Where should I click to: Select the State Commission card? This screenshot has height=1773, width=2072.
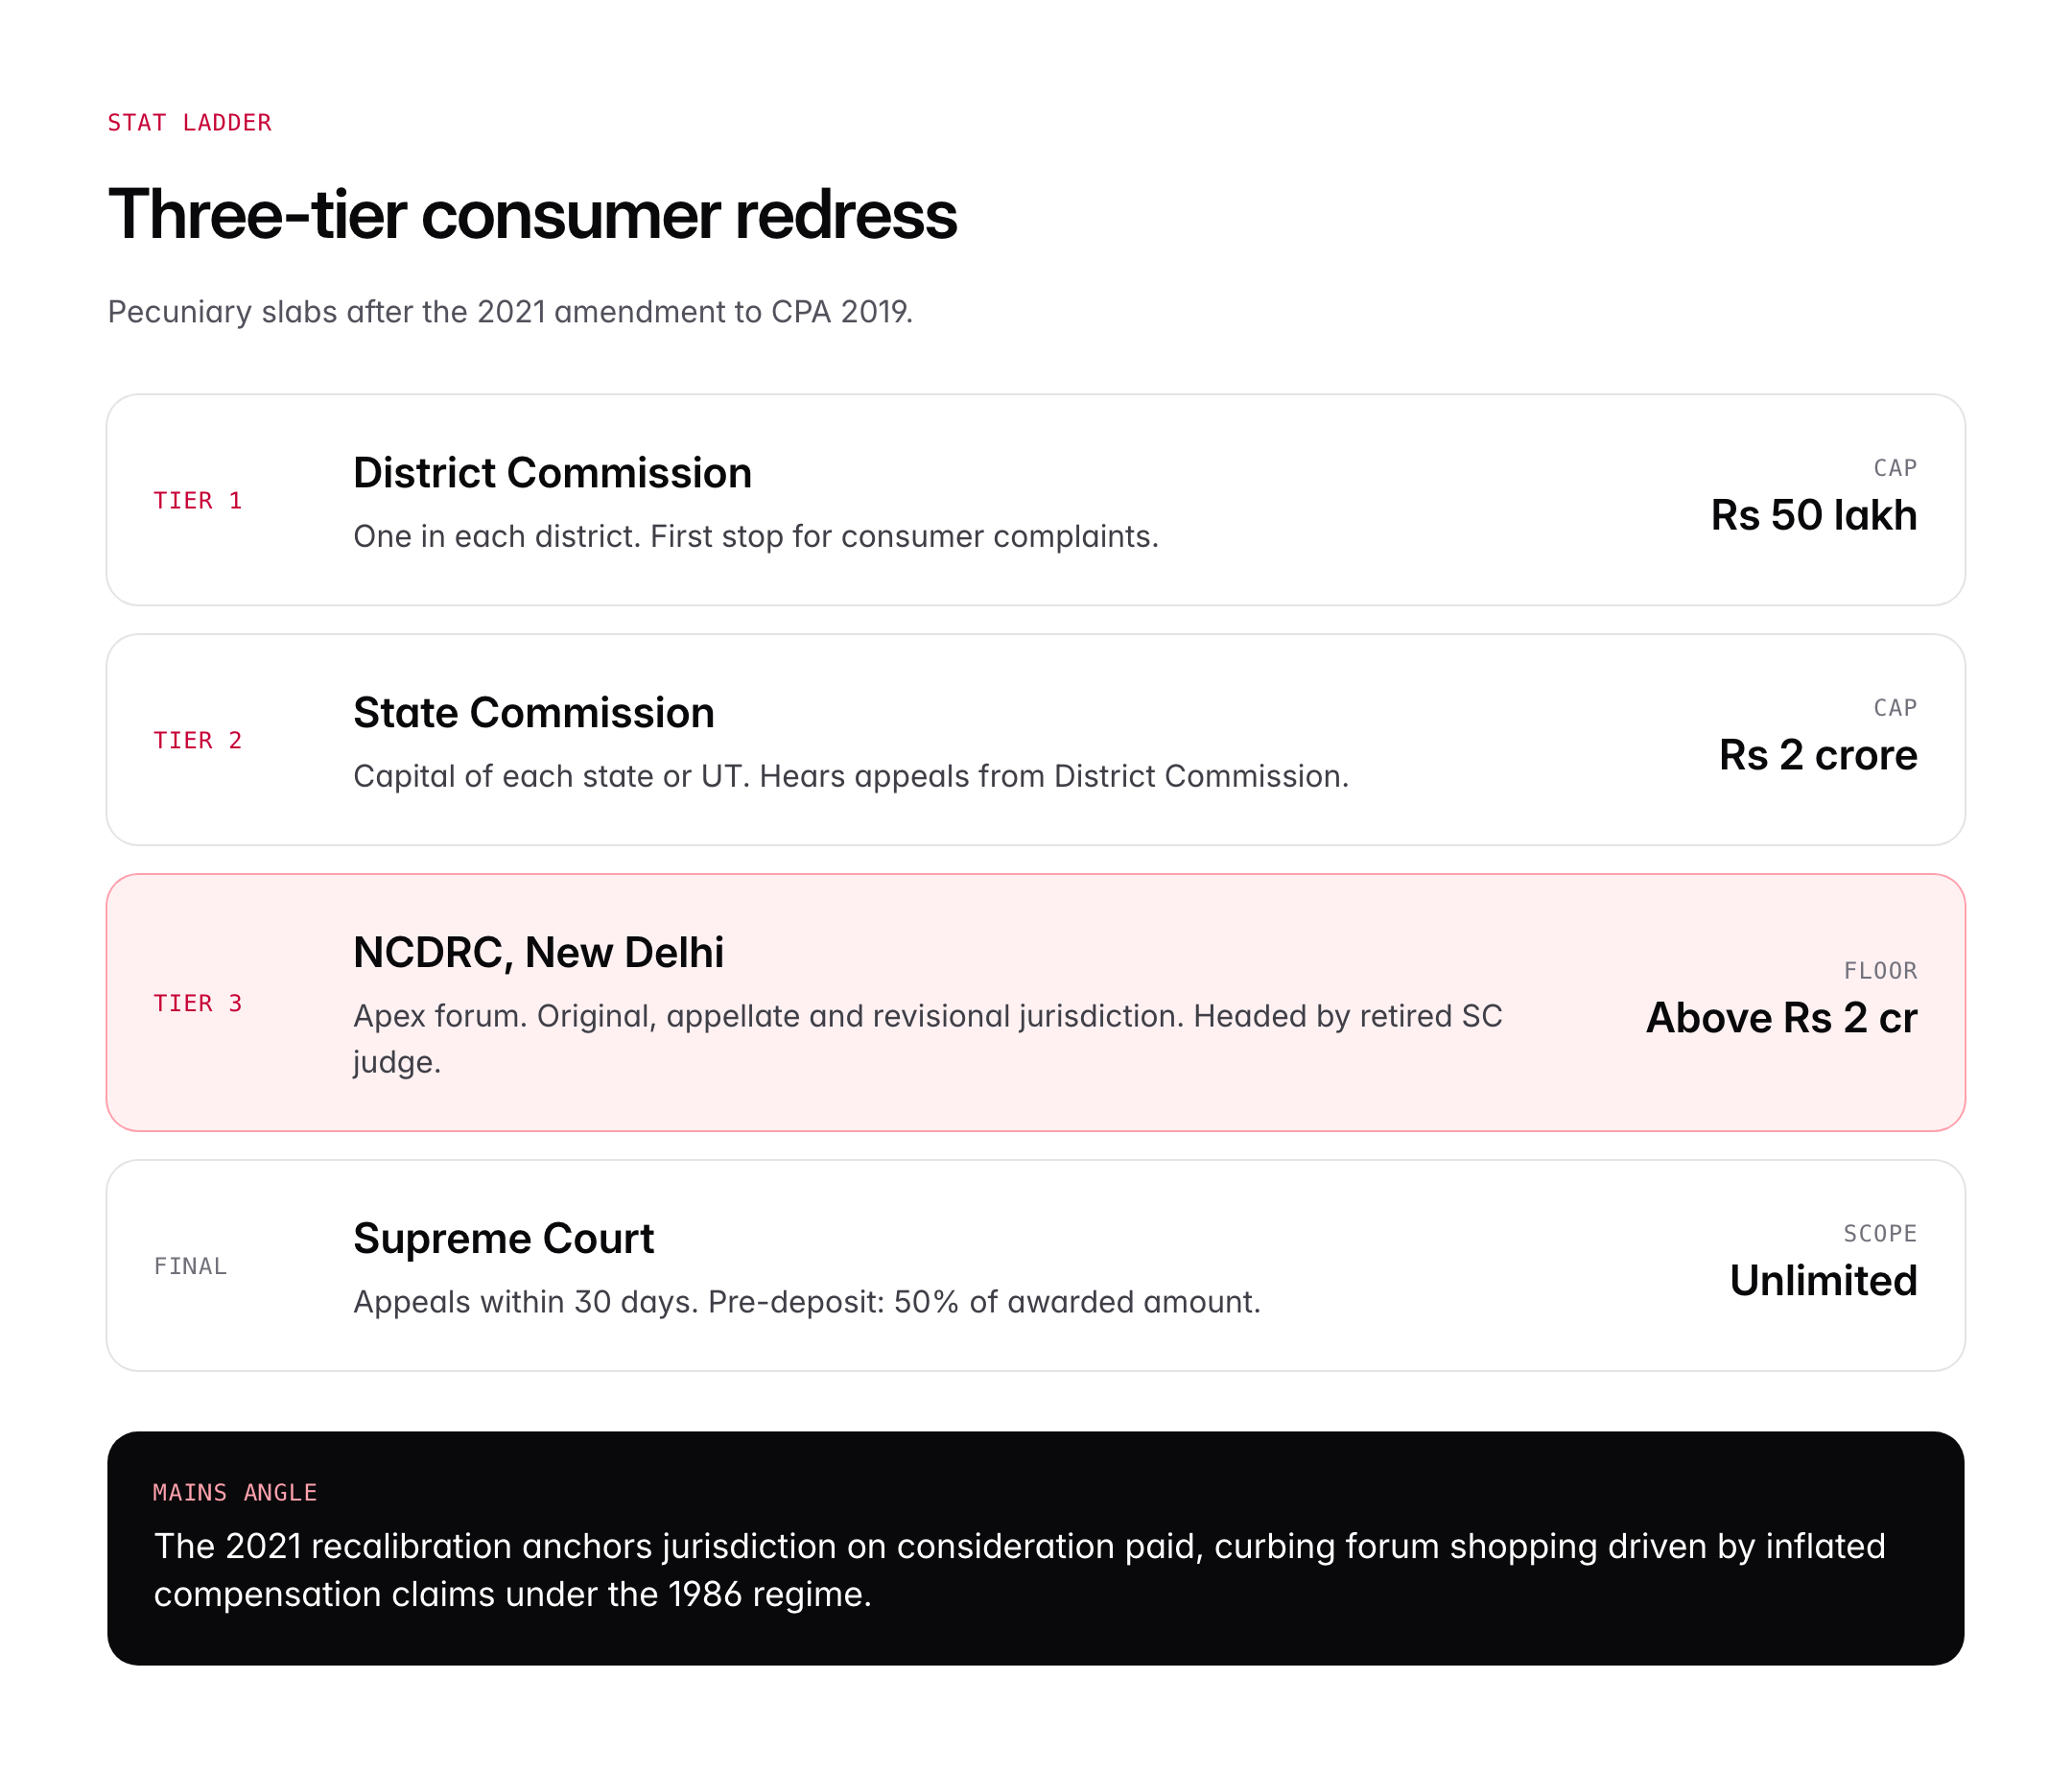pyautogui.click(x=1036, y=738)
